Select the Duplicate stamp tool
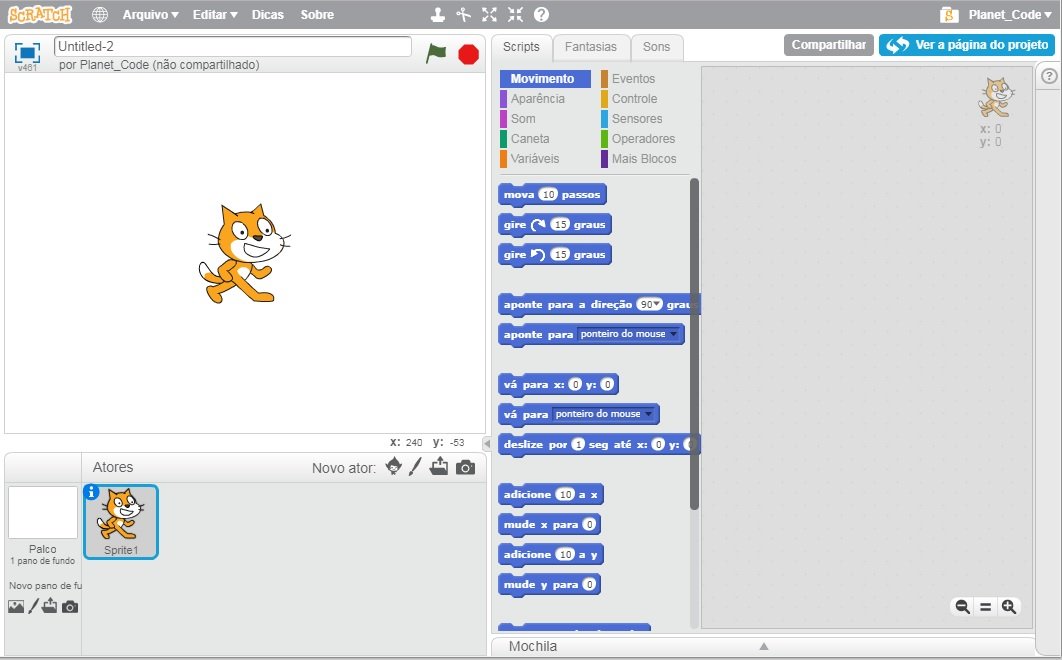This screenshot has width=1062, height=660. 438,15
